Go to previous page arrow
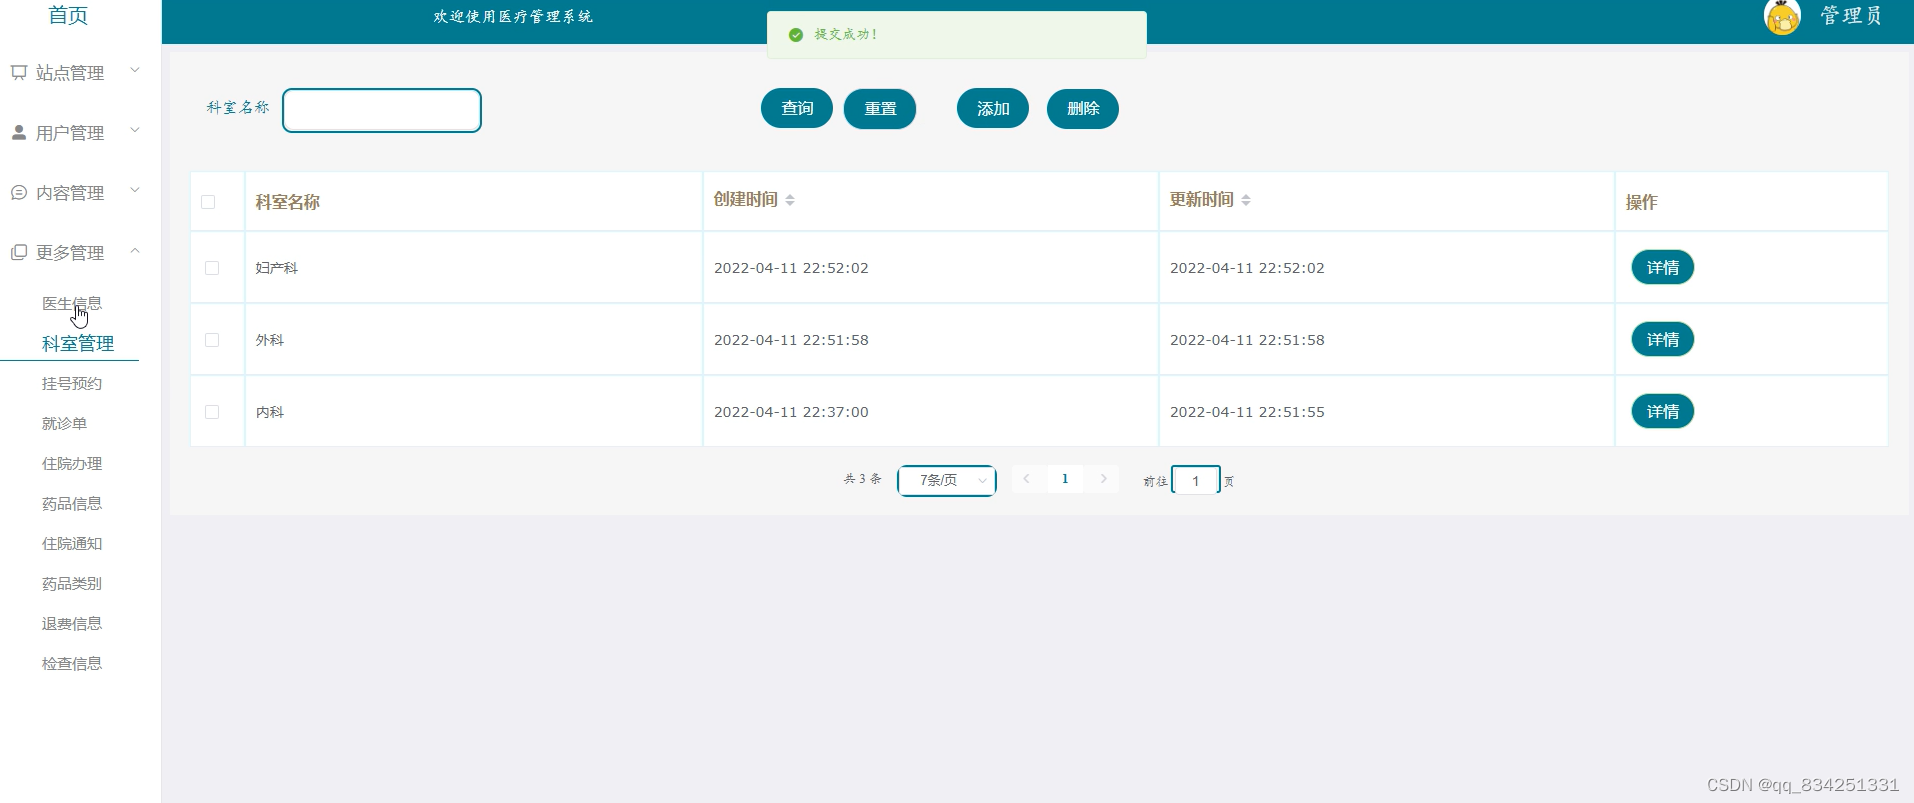 (x=1026, y=479)
